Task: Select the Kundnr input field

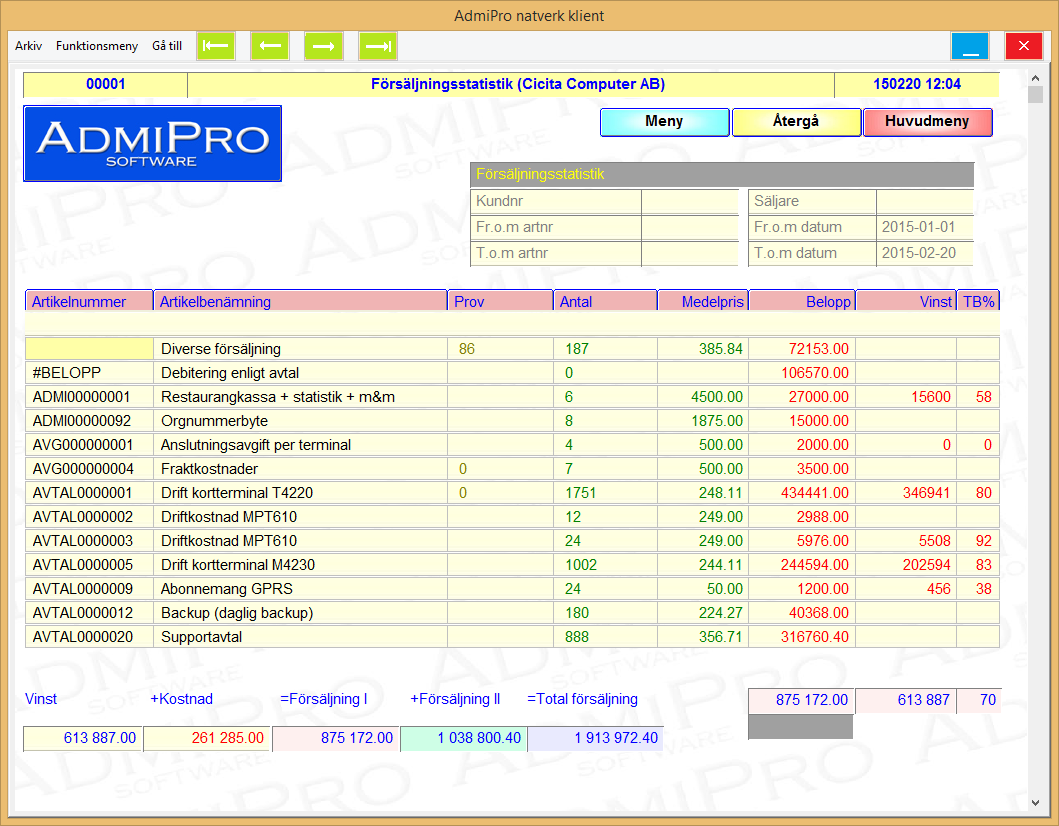Action: (689, 201)
